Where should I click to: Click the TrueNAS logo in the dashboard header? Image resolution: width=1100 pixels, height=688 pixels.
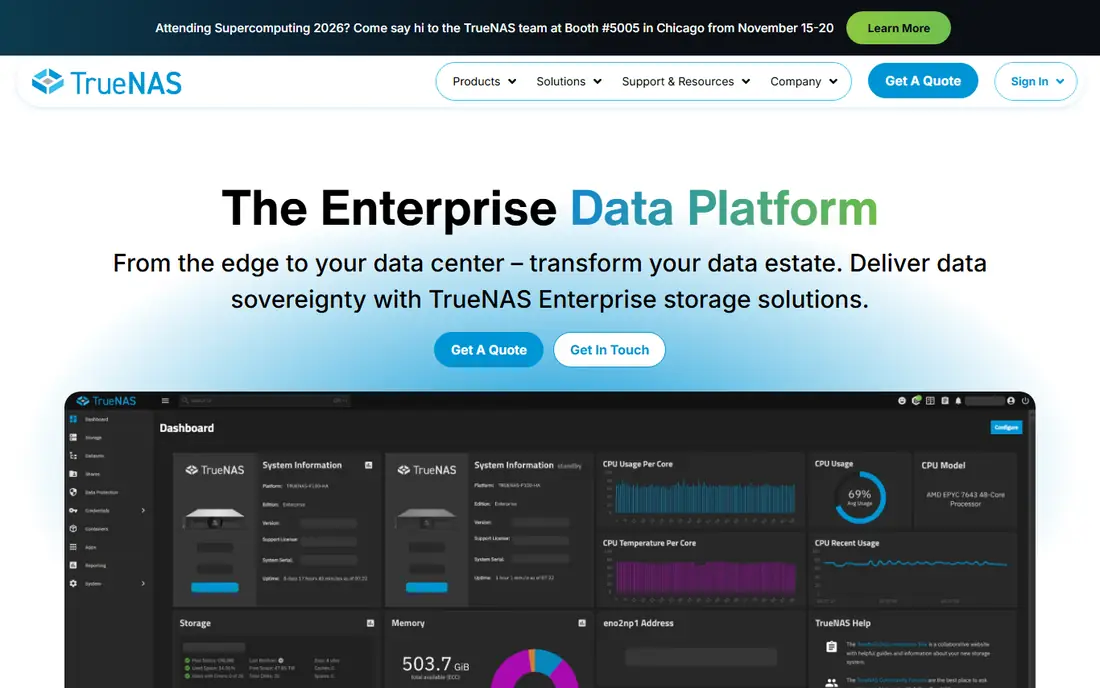pos(106,401)
